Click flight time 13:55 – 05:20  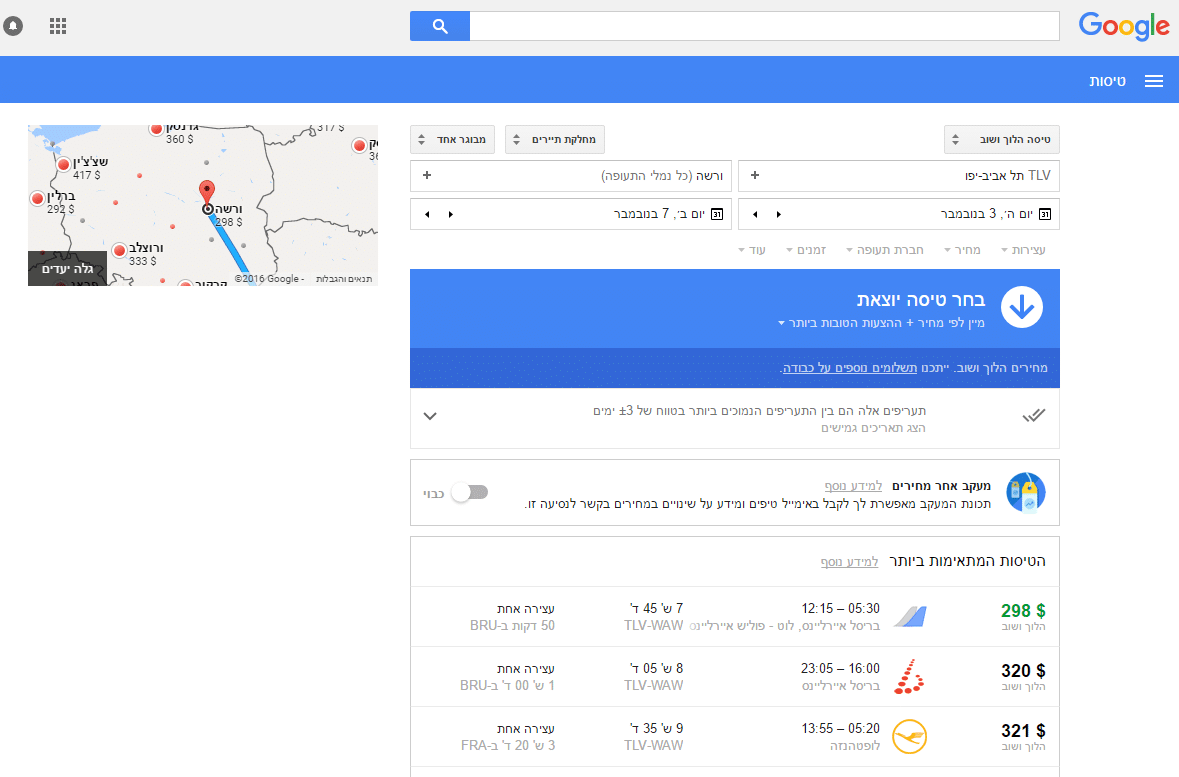(840, 729)
